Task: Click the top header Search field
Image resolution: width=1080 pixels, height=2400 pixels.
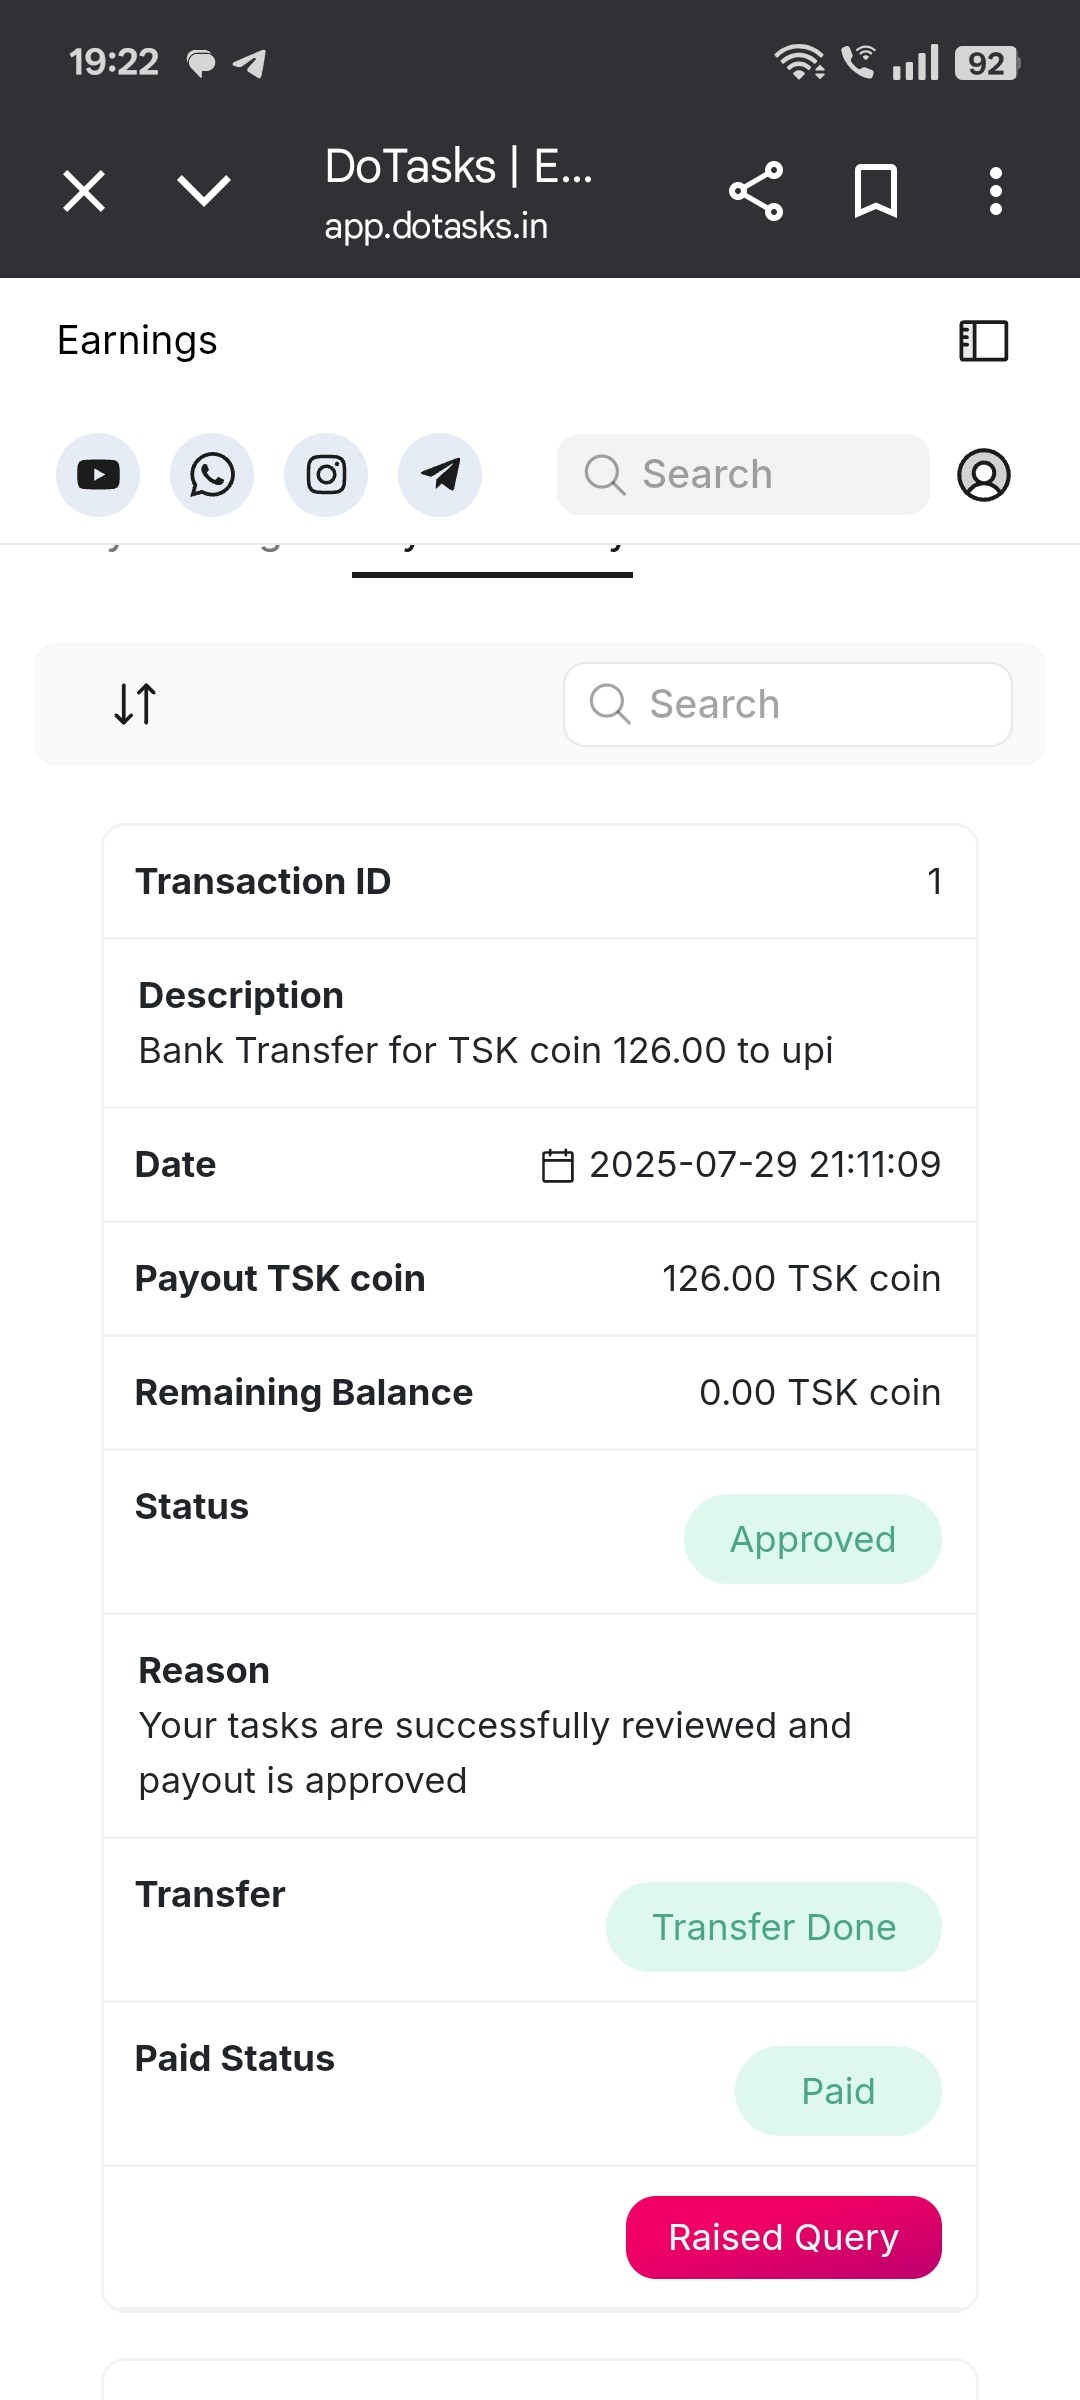Action: tap(743, 475)
